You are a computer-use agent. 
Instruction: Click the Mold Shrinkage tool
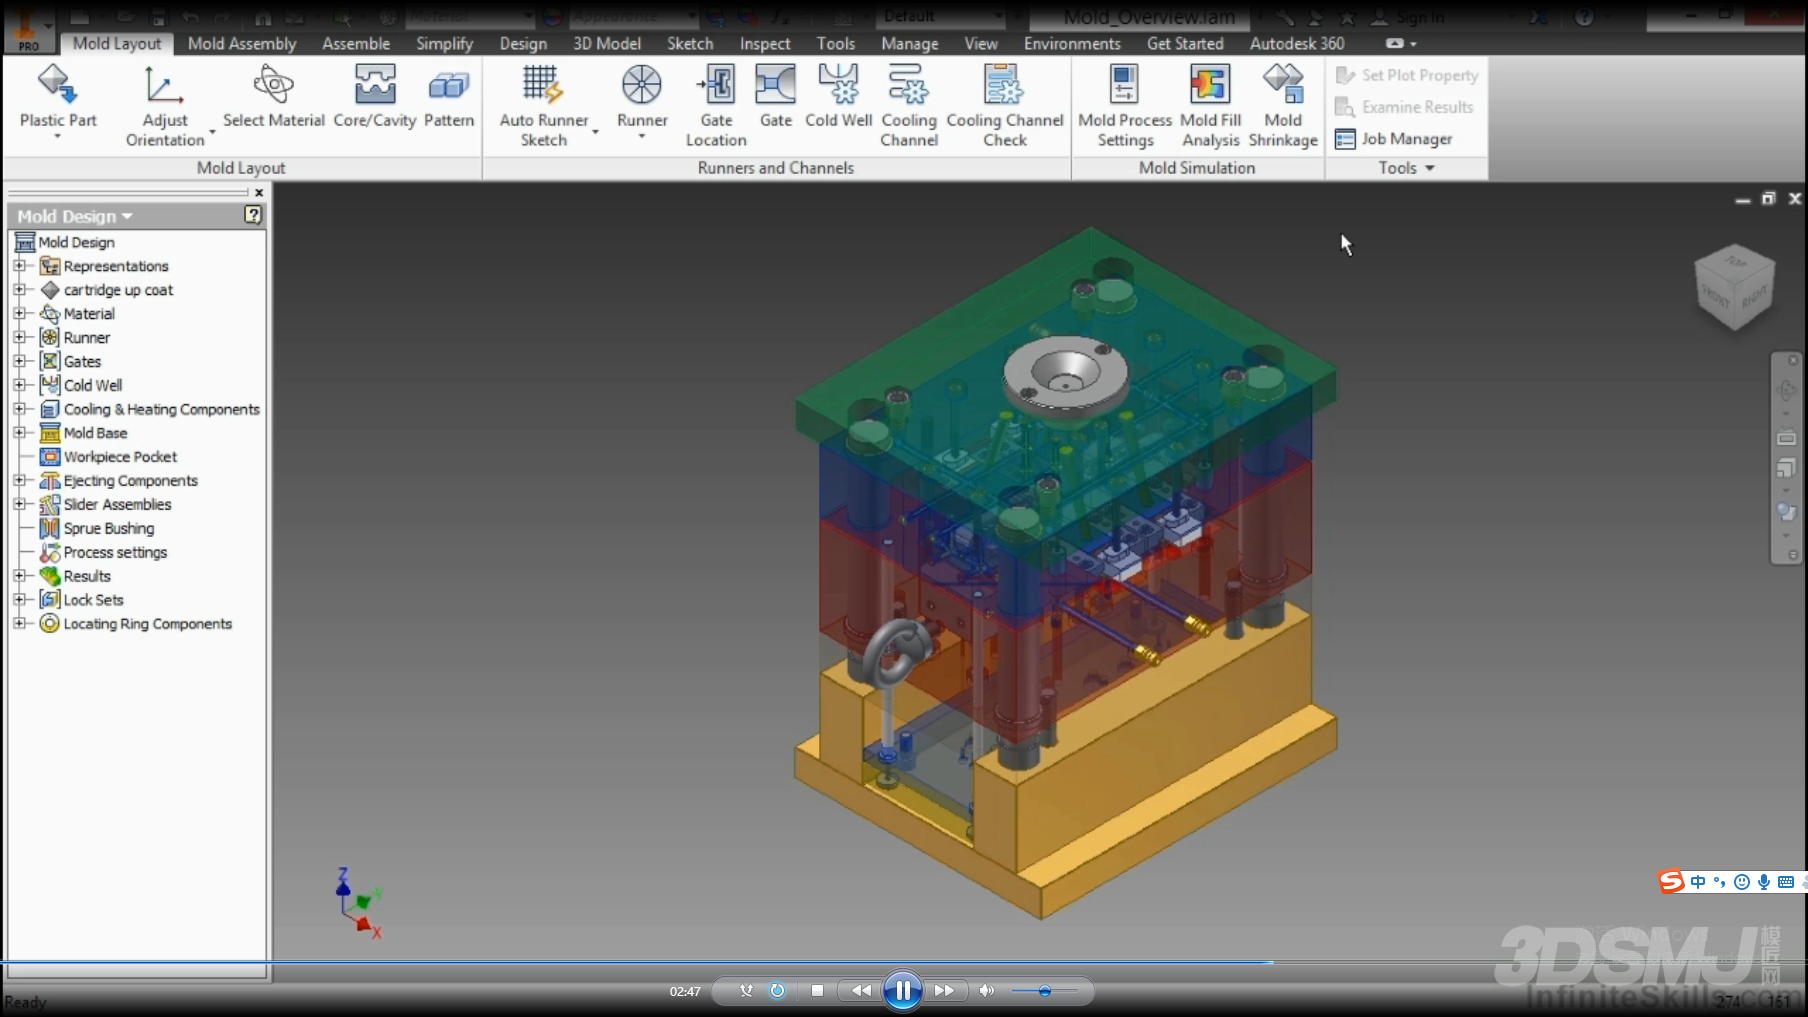tap(1283, 105)
